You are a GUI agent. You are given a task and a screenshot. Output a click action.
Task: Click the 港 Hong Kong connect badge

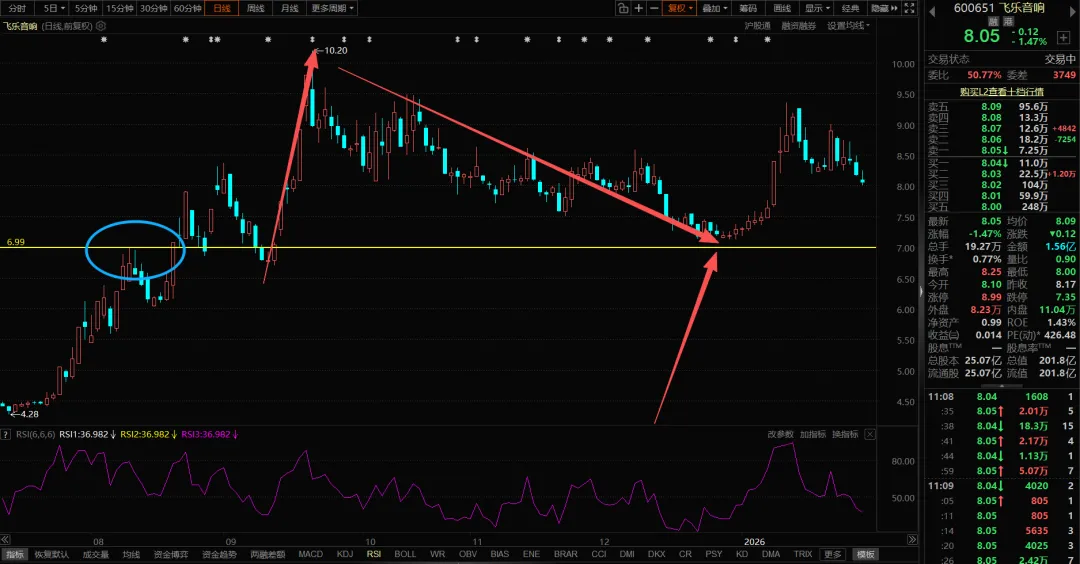(x=1008, y=22)
